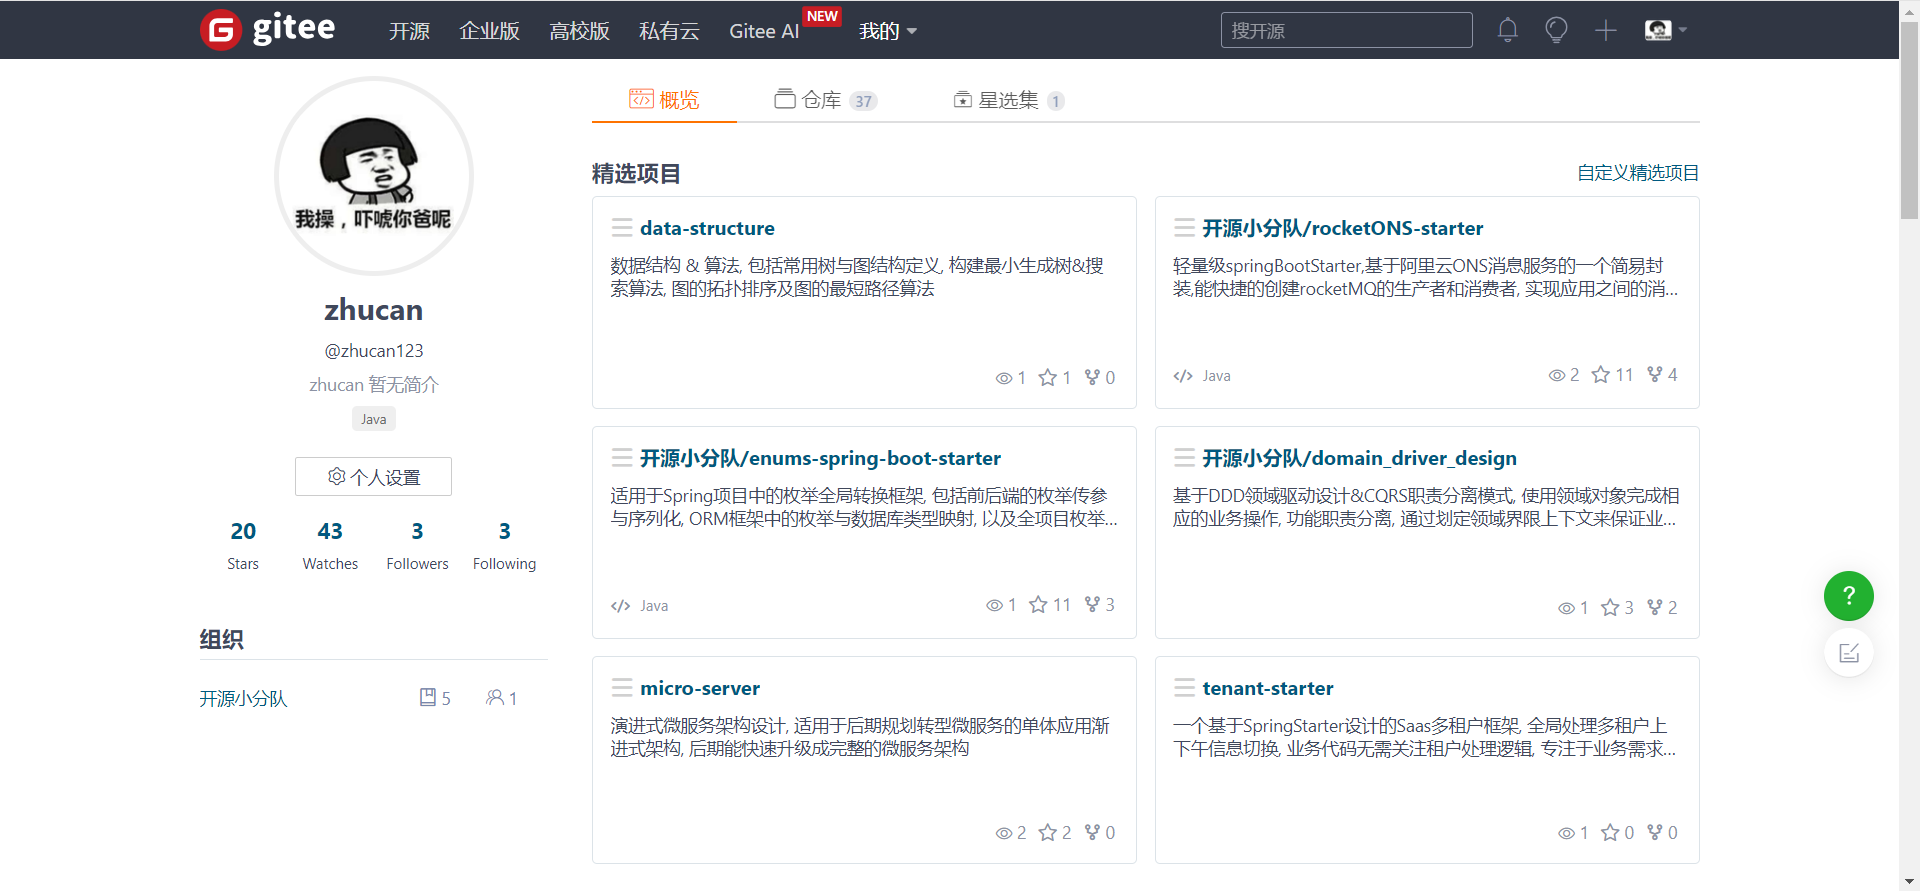Open the data-structure repository
1920x891 pixels.
(707, 228)
